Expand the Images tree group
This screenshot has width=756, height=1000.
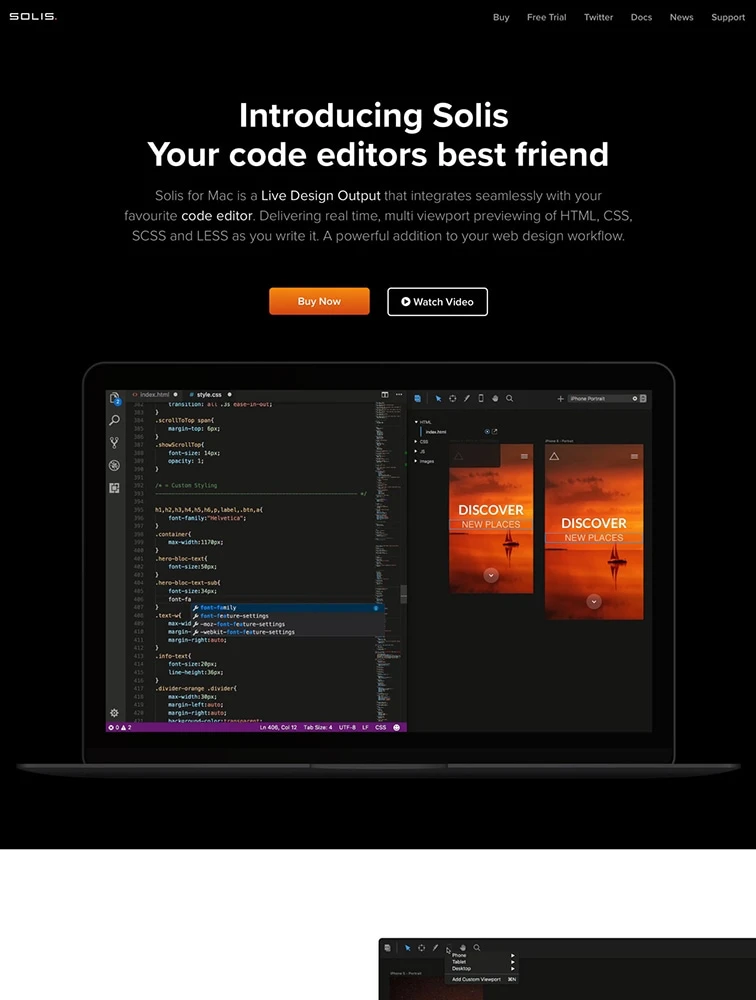[x=416, y=461]
